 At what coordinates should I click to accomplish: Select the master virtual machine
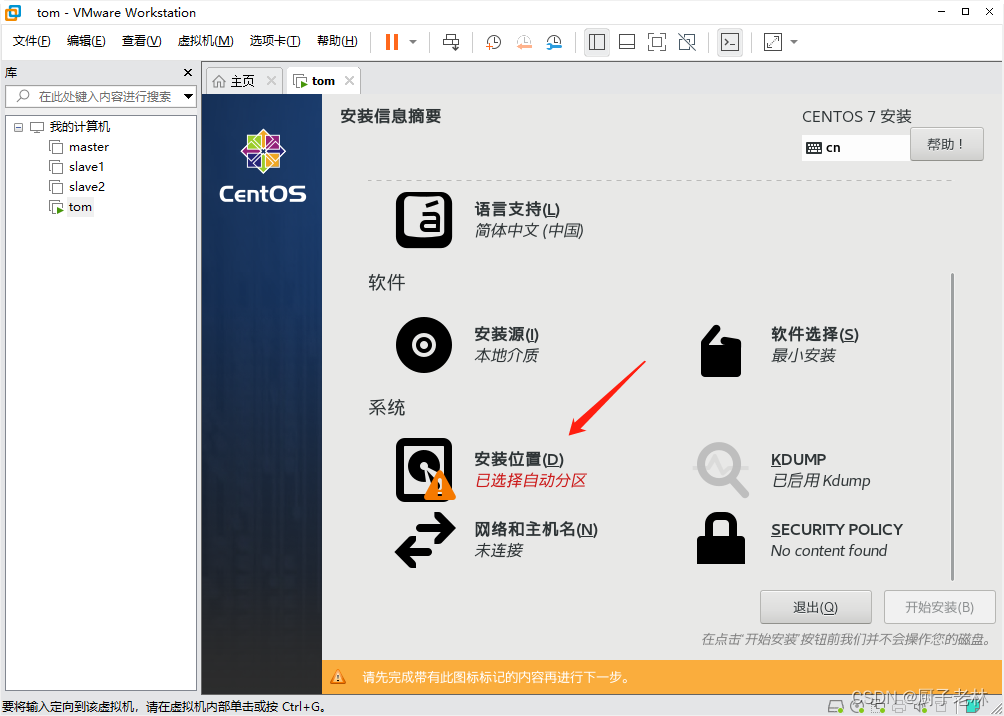pos(89,147)
